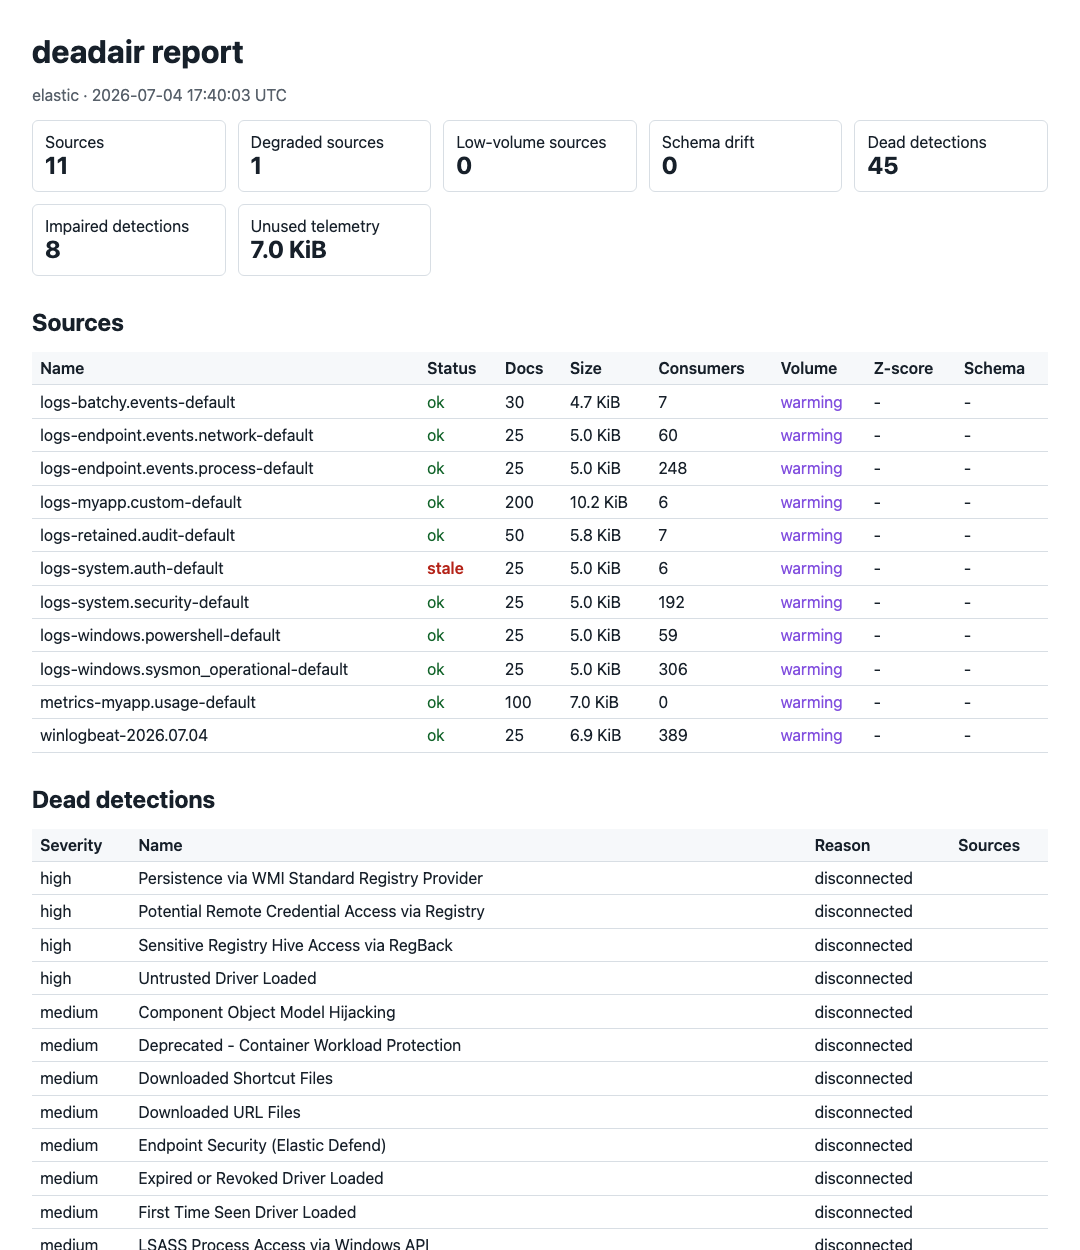Select the logs-batchy.events-default source name
1080x1250 pixels.
pos(138,402)
